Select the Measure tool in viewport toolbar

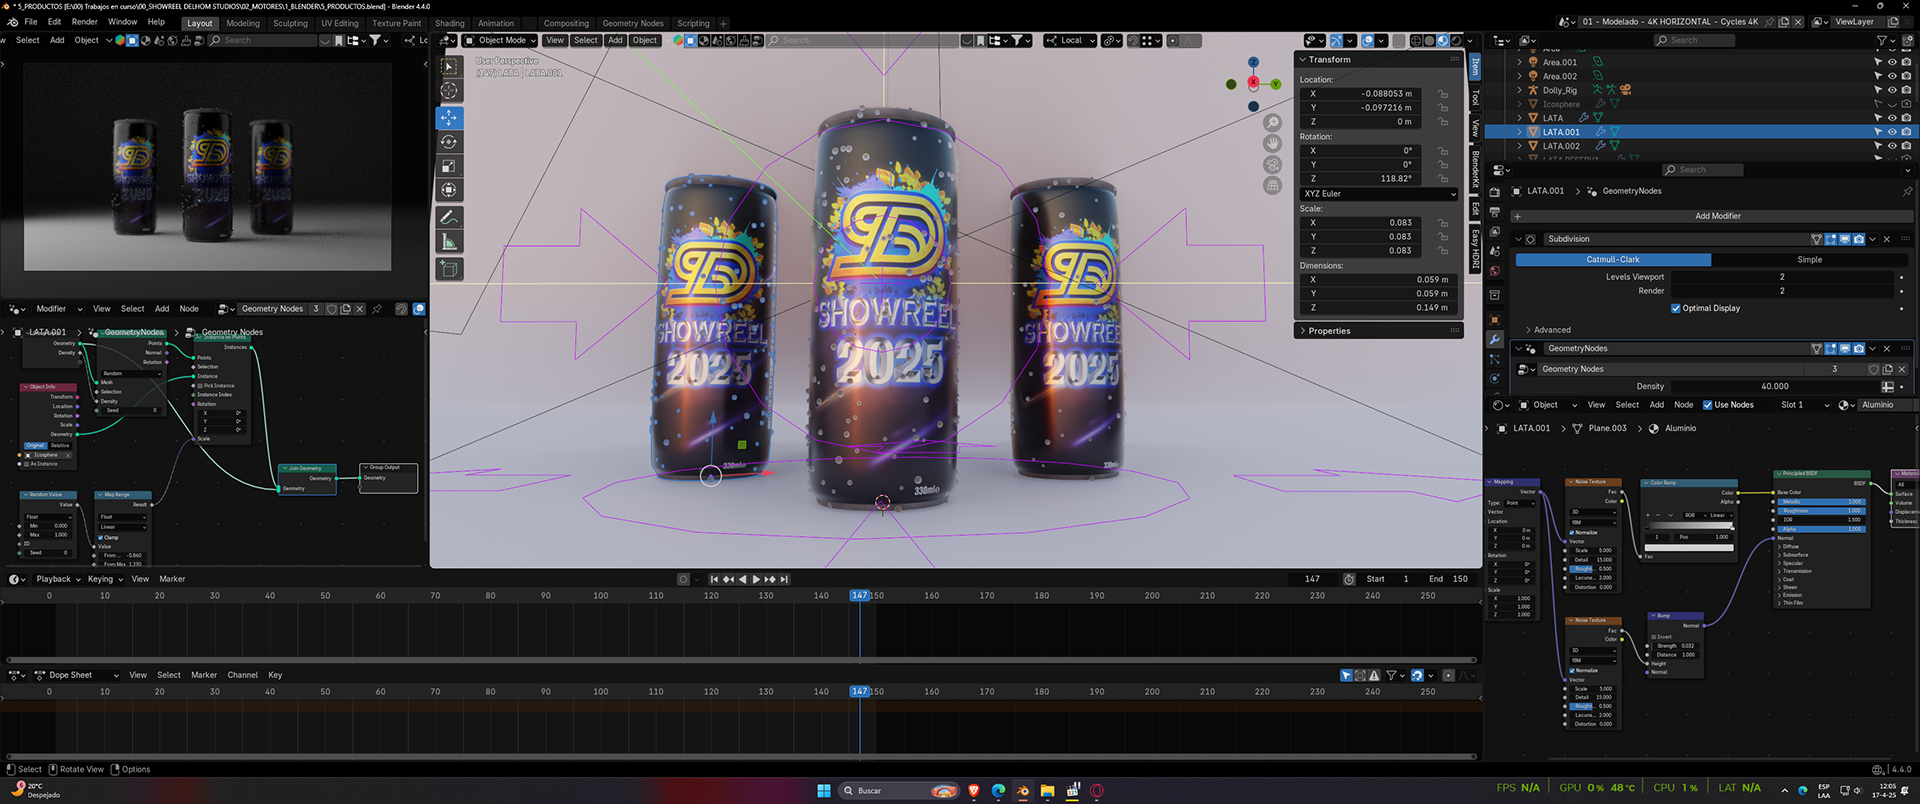click(449, 242)
